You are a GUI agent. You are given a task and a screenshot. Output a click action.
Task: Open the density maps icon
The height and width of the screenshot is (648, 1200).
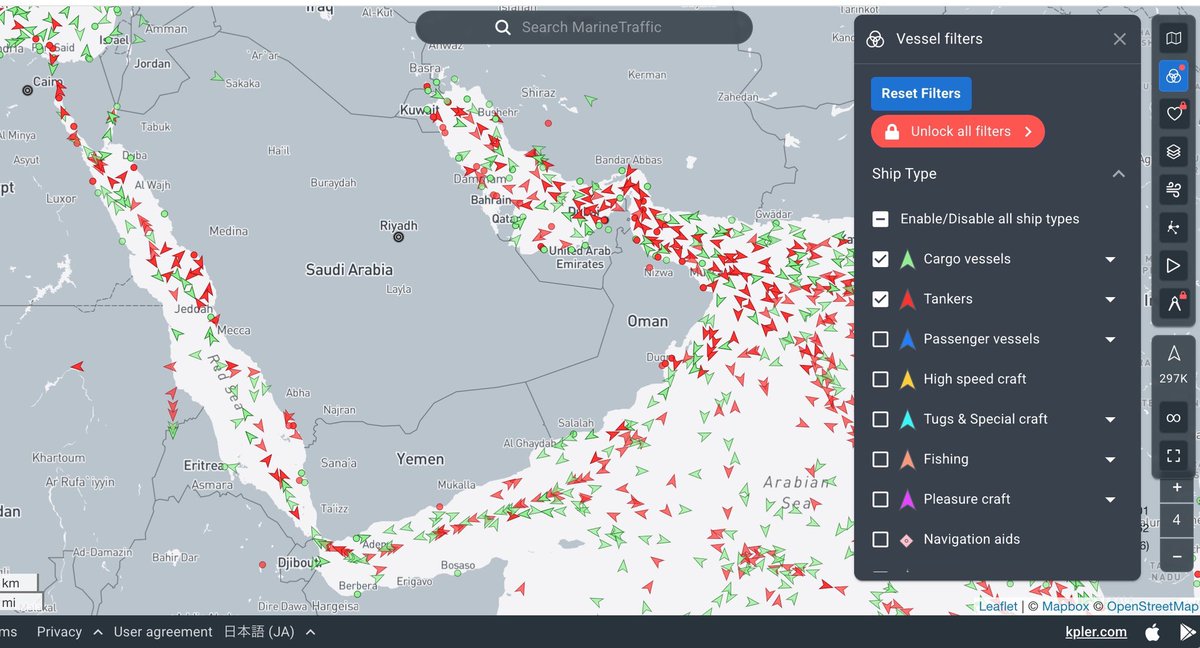[x=1173, y=227]
